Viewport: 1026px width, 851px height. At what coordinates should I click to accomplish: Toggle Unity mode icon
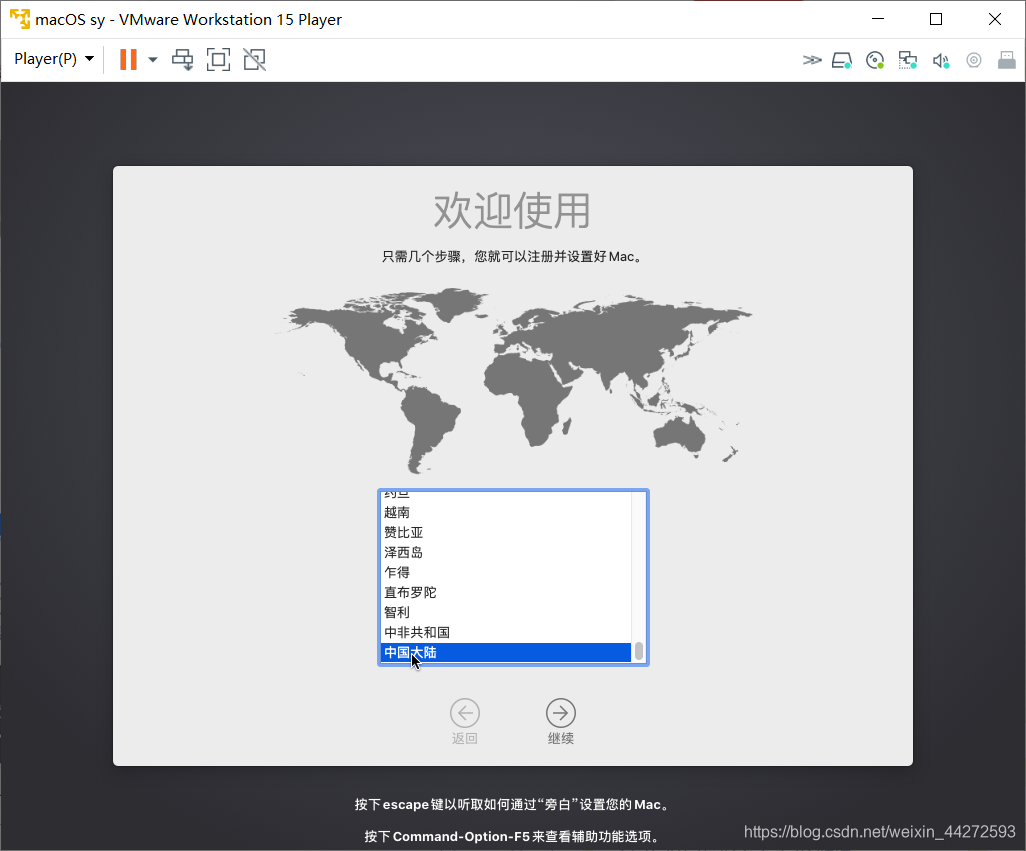tap(254, 60)
